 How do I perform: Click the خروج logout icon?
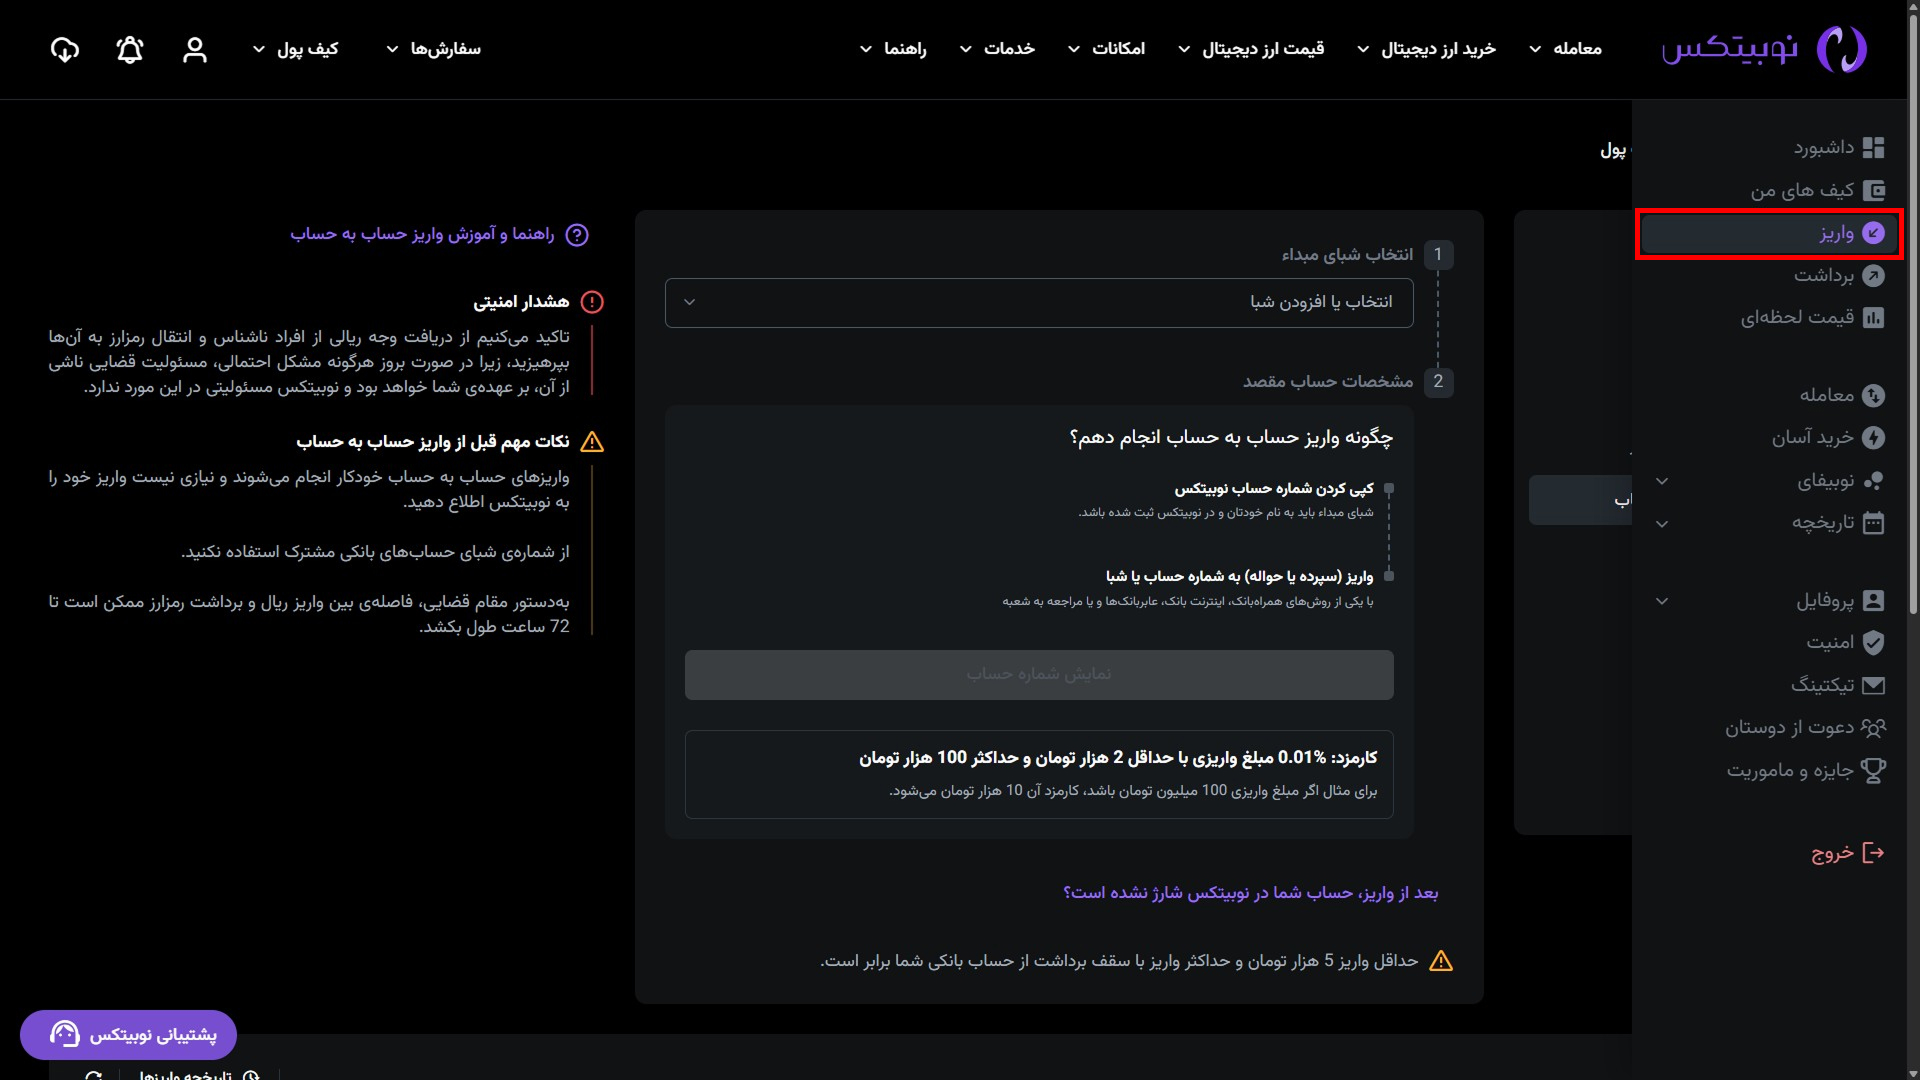click(x=1874, y=853)
